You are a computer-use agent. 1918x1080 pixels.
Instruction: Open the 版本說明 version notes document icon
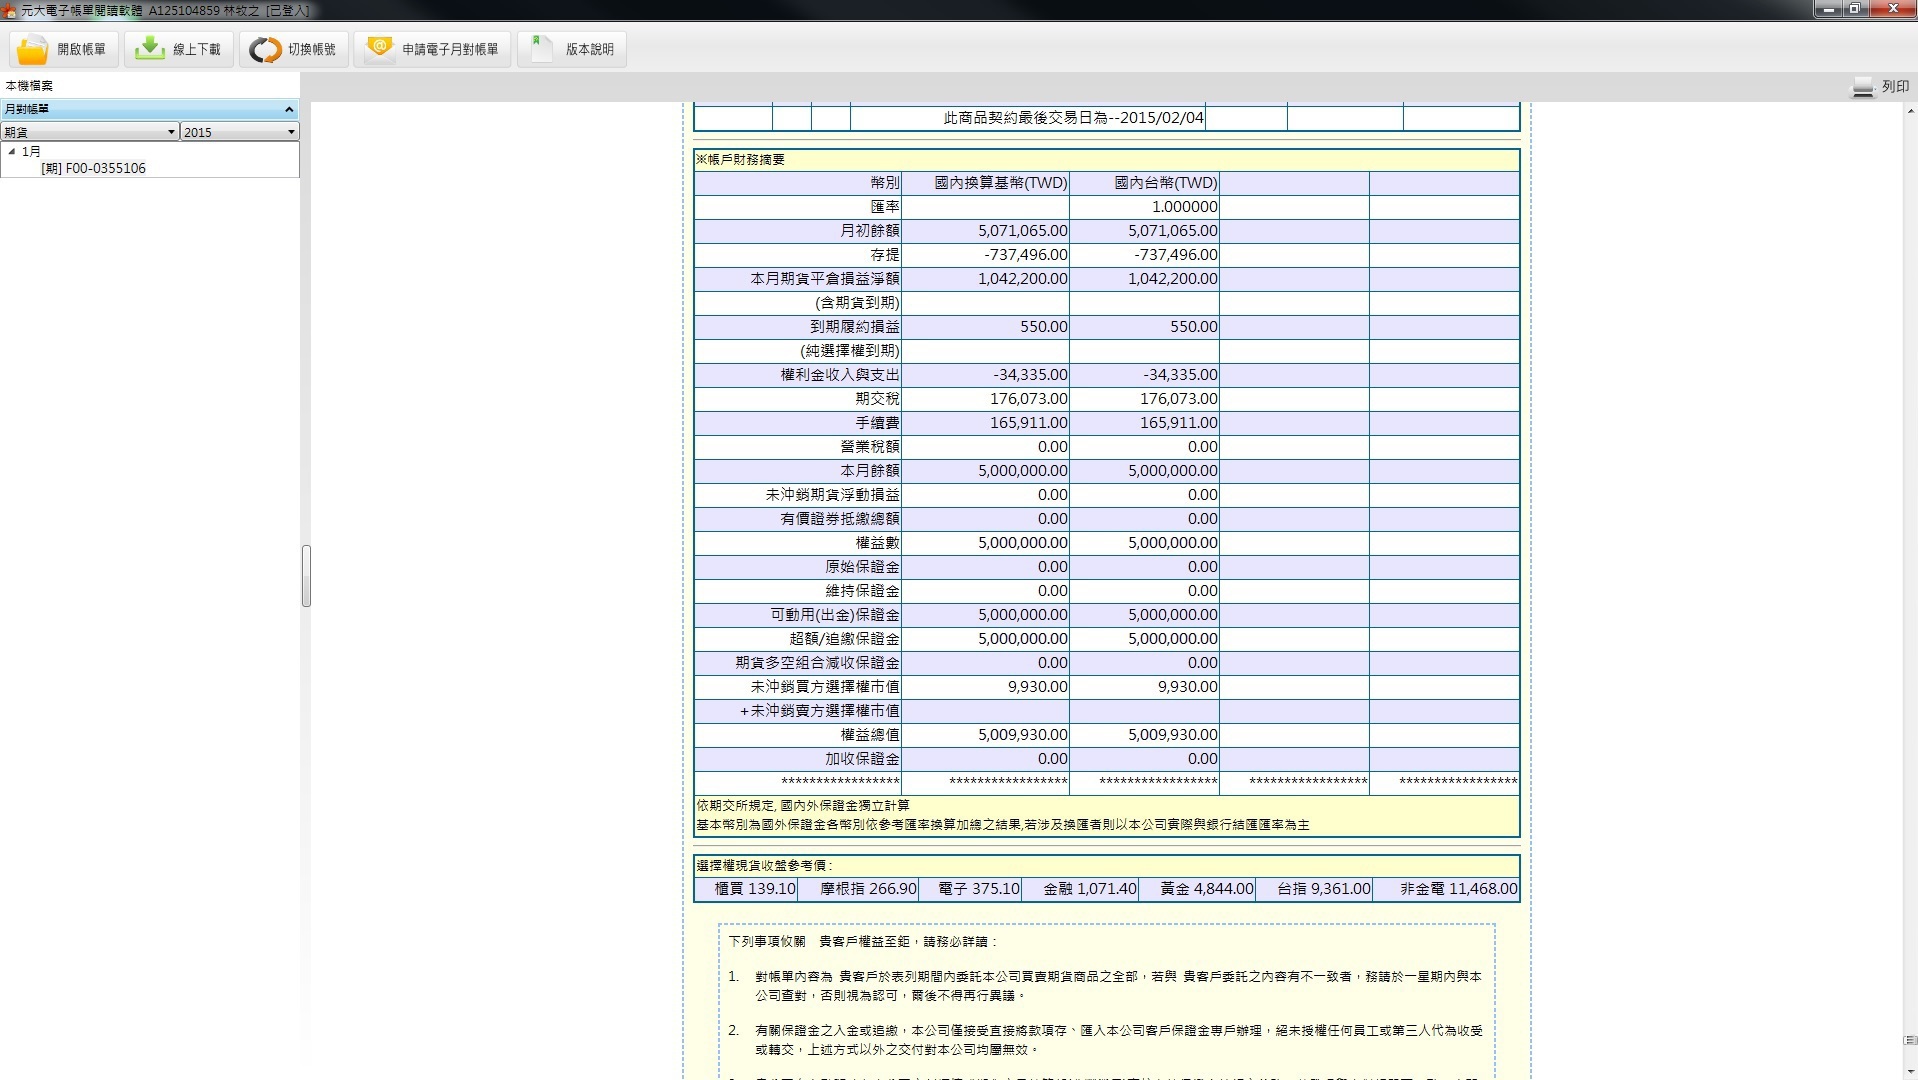click(x=542, y=49)
